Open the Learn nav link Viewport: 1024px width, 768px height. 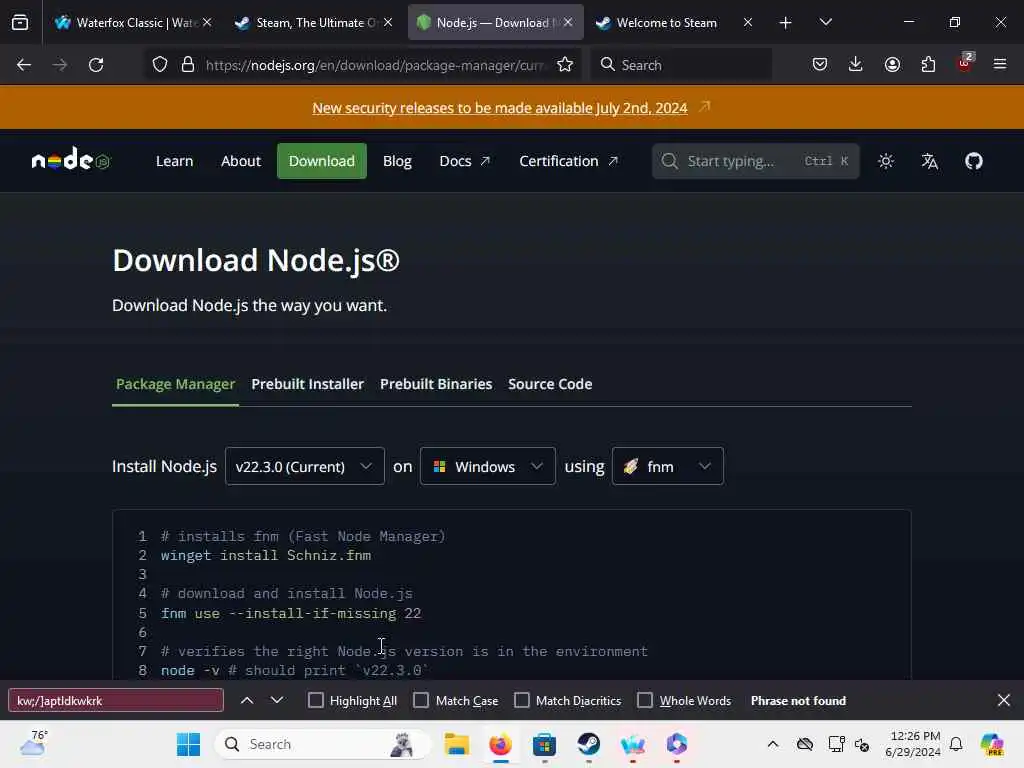[x=174, y=161]
